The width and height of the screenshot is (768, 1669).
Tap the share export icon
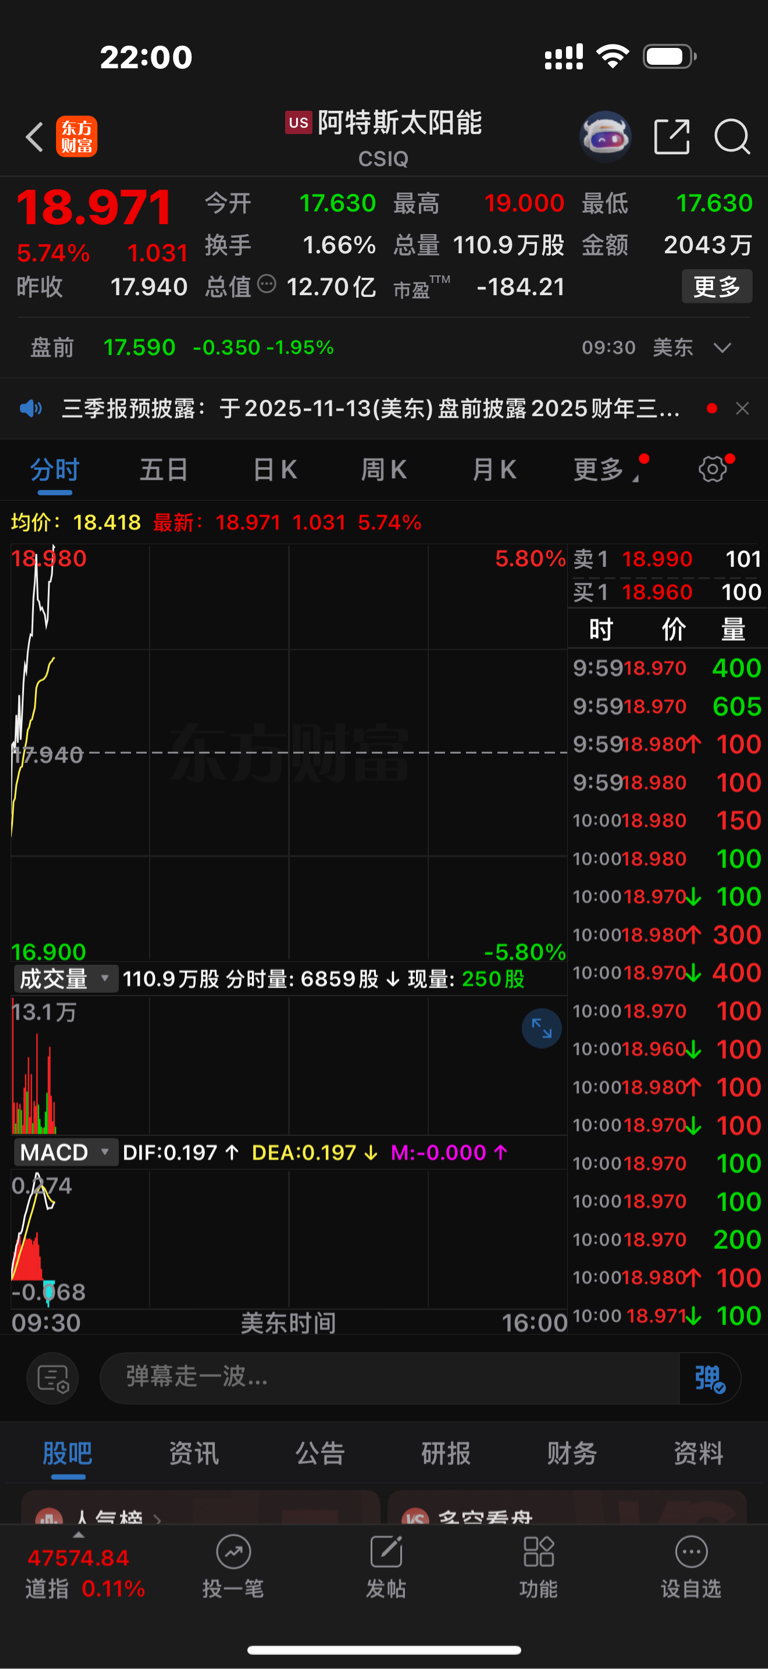[672, 136]
